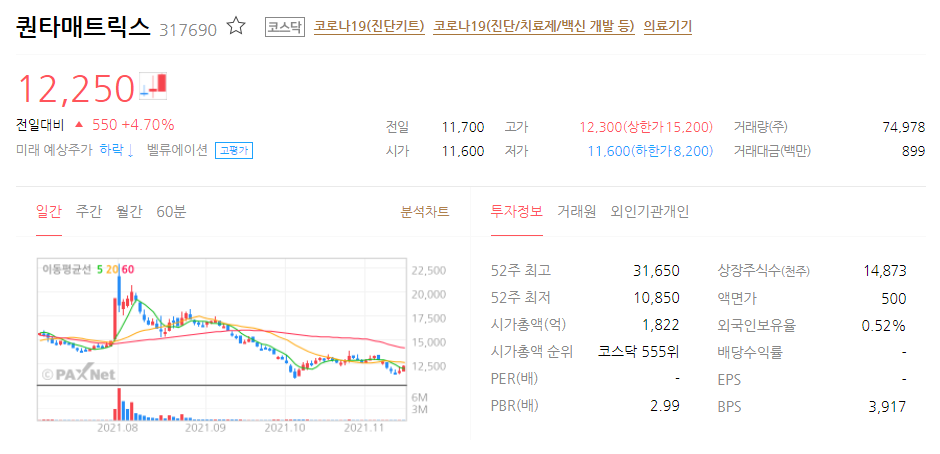Add 퀀타매트릭스 to favorites with the star icon
This screenshot has width=940, height=454.
tap(236, 26)
